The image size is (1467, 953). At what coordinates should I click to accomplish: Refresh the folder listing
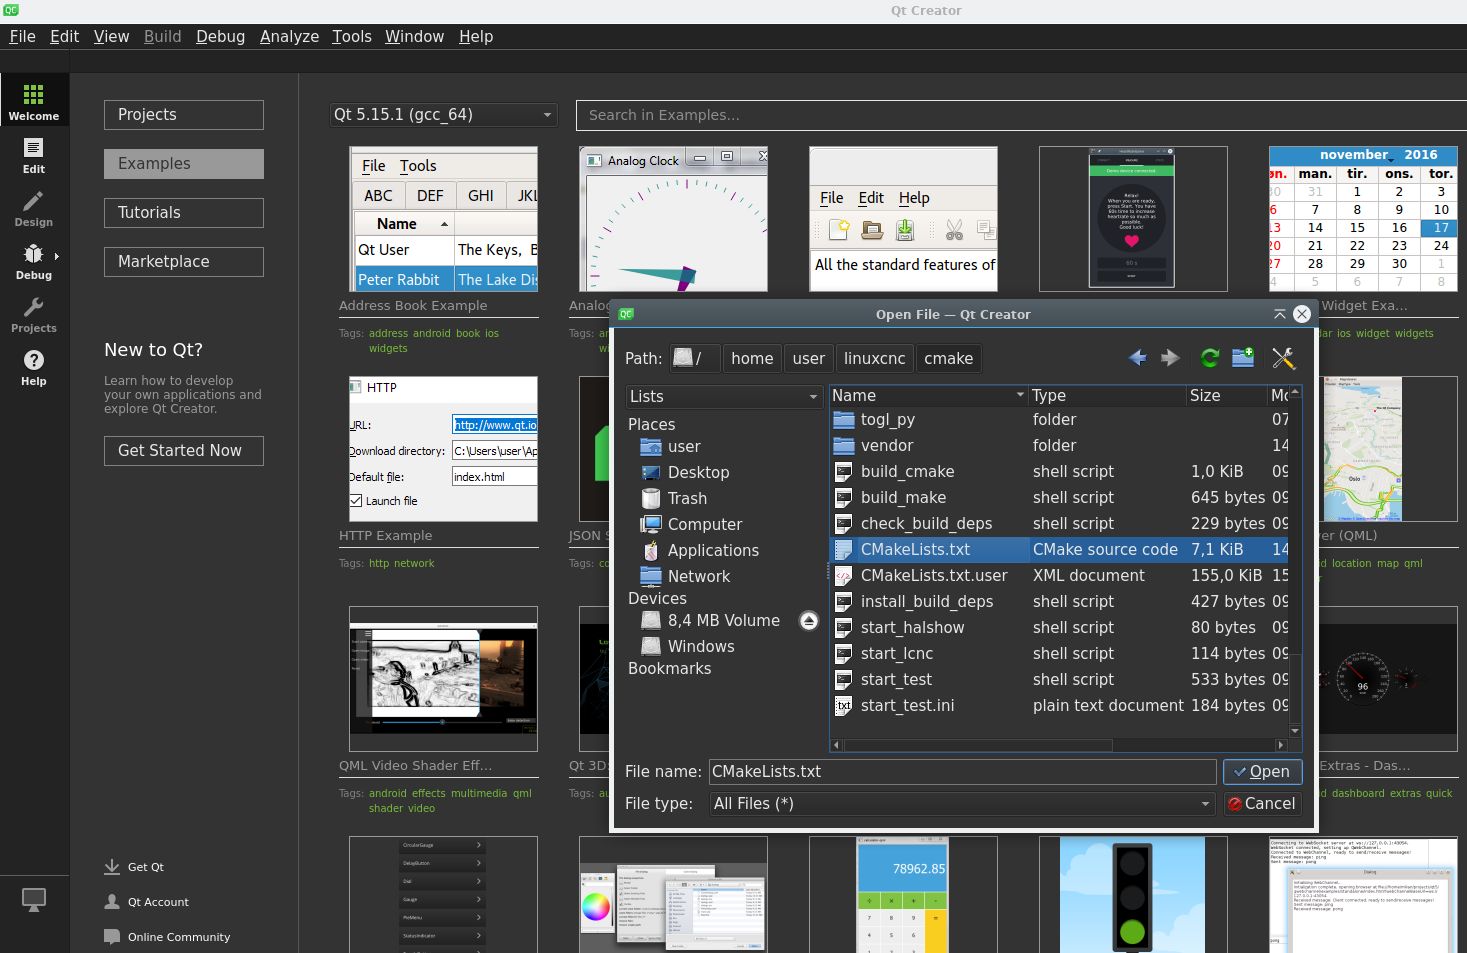1209,358
